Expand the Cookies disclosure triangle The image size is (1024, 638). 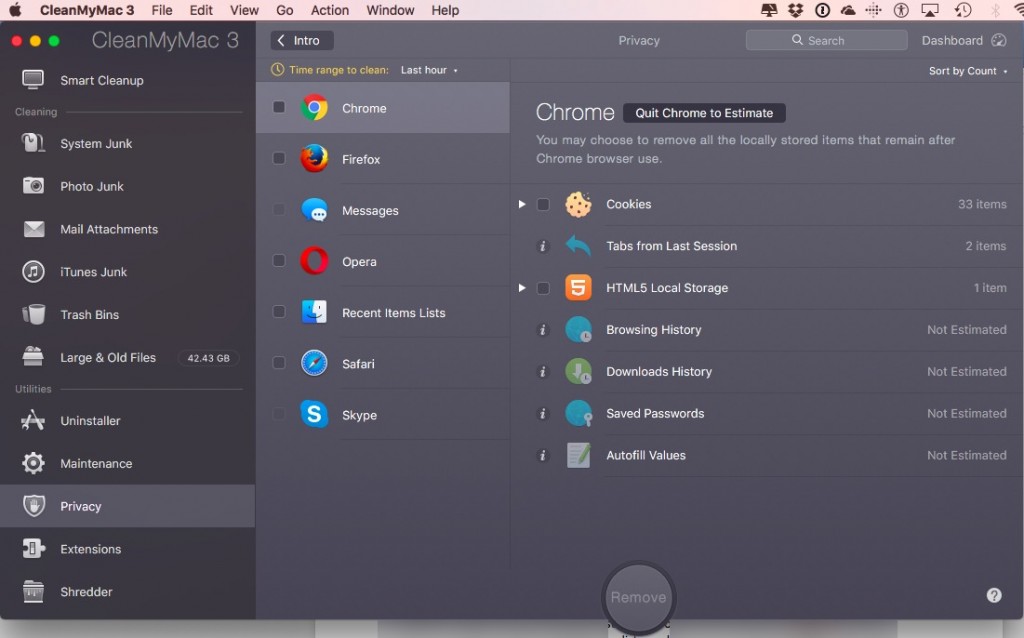(522, 204)
